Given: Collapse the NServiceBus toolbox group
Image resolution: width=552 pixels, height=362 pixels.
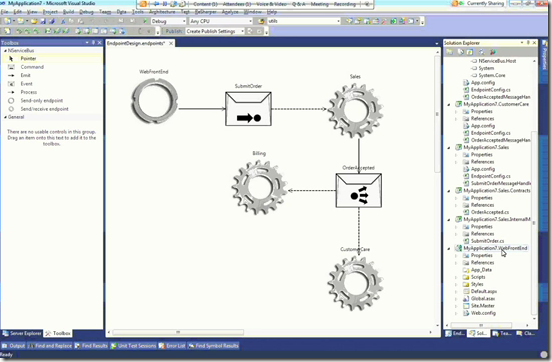Looking at the screenshot, I should 5,51.
